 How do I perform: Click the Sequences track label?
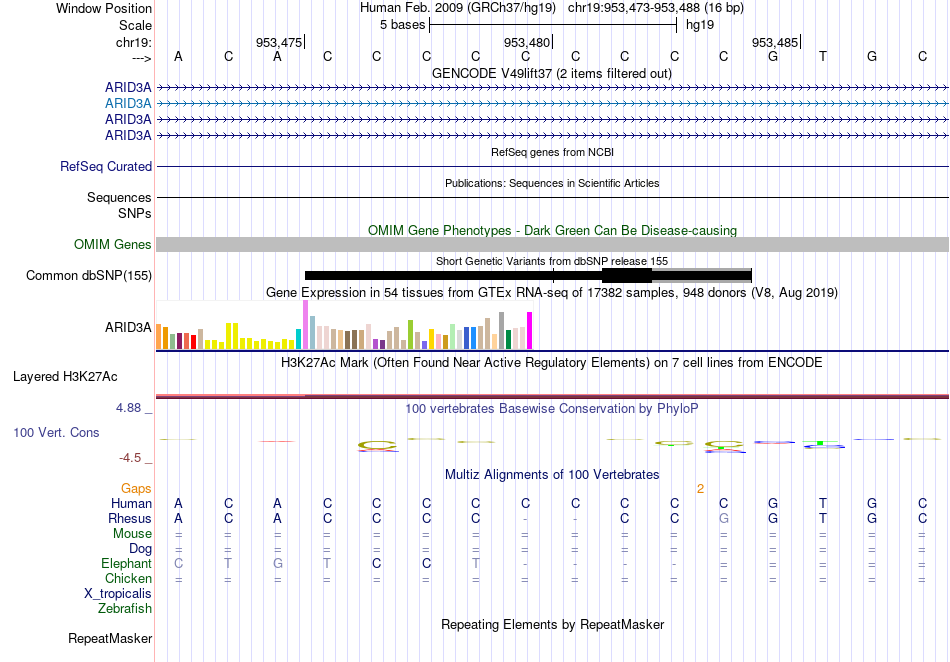(x=119, y=197)
